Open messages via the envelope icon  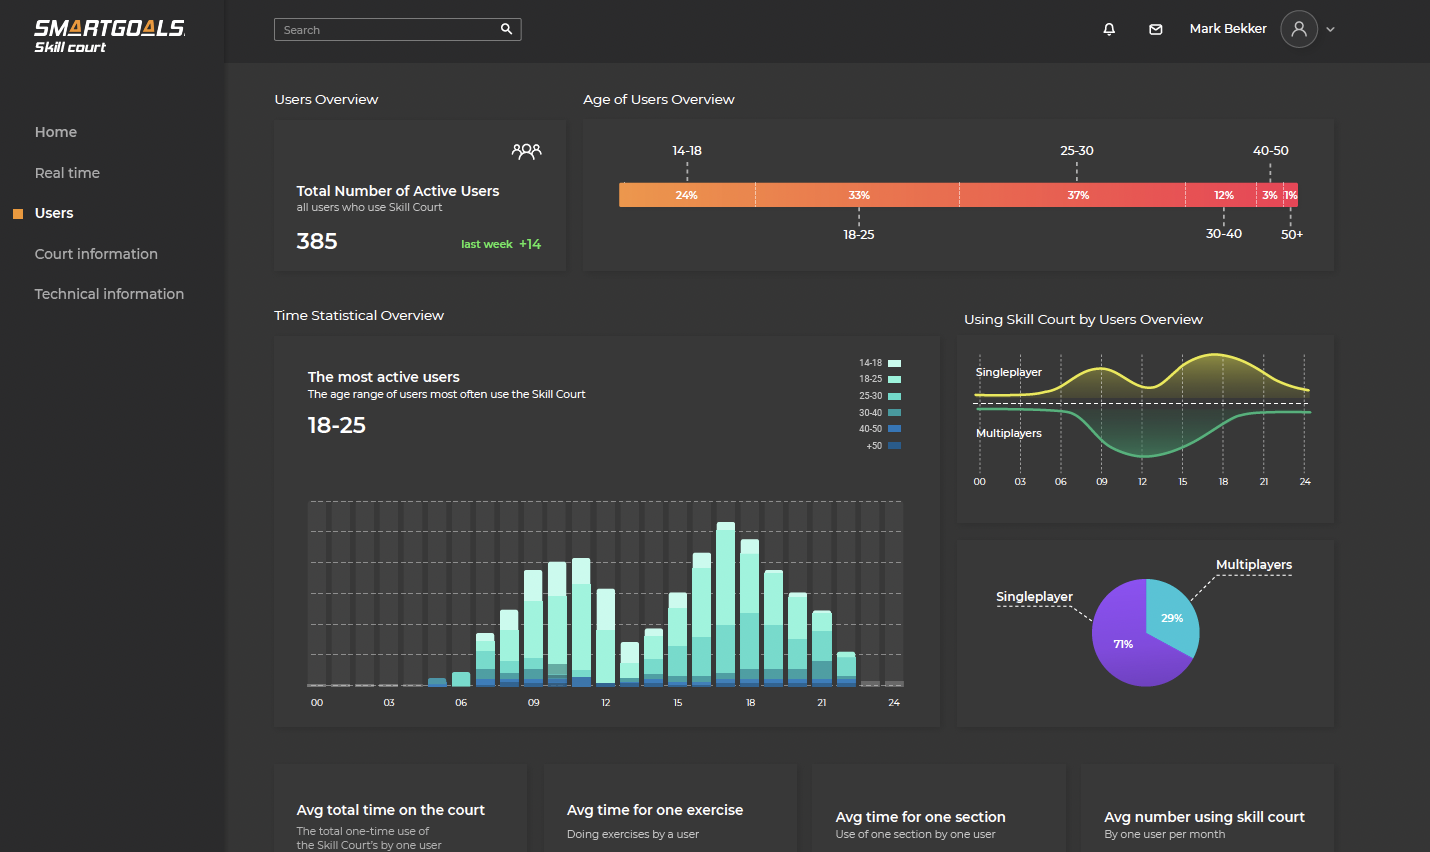(x=1156, y=29)
